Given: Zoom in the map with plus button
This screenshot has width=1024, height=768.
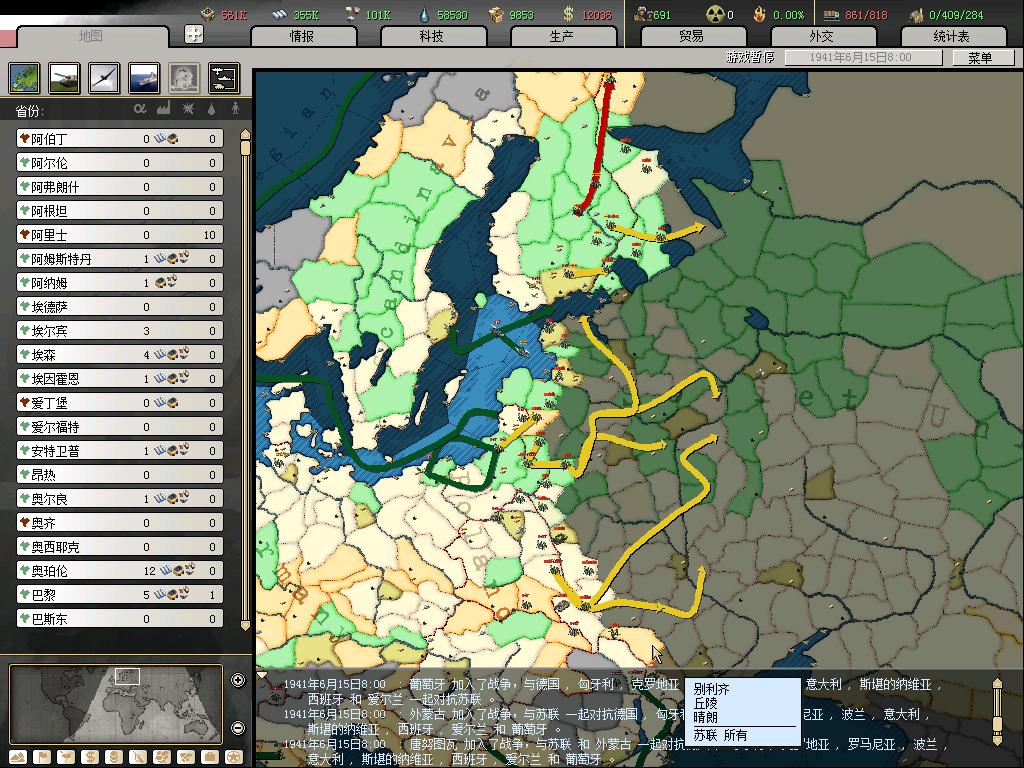Looking at the screenshot, I should click(238, 681).
